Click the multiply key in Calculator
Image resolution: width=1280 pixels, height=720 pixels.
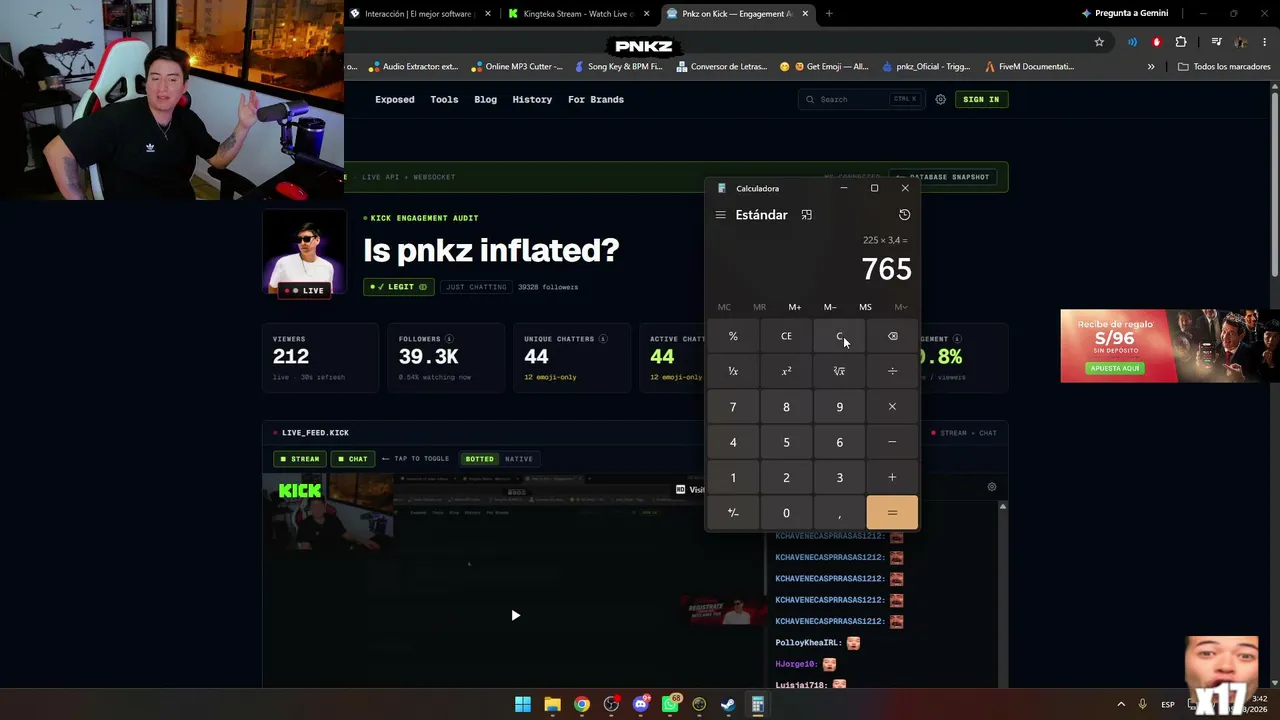[892, 407]
